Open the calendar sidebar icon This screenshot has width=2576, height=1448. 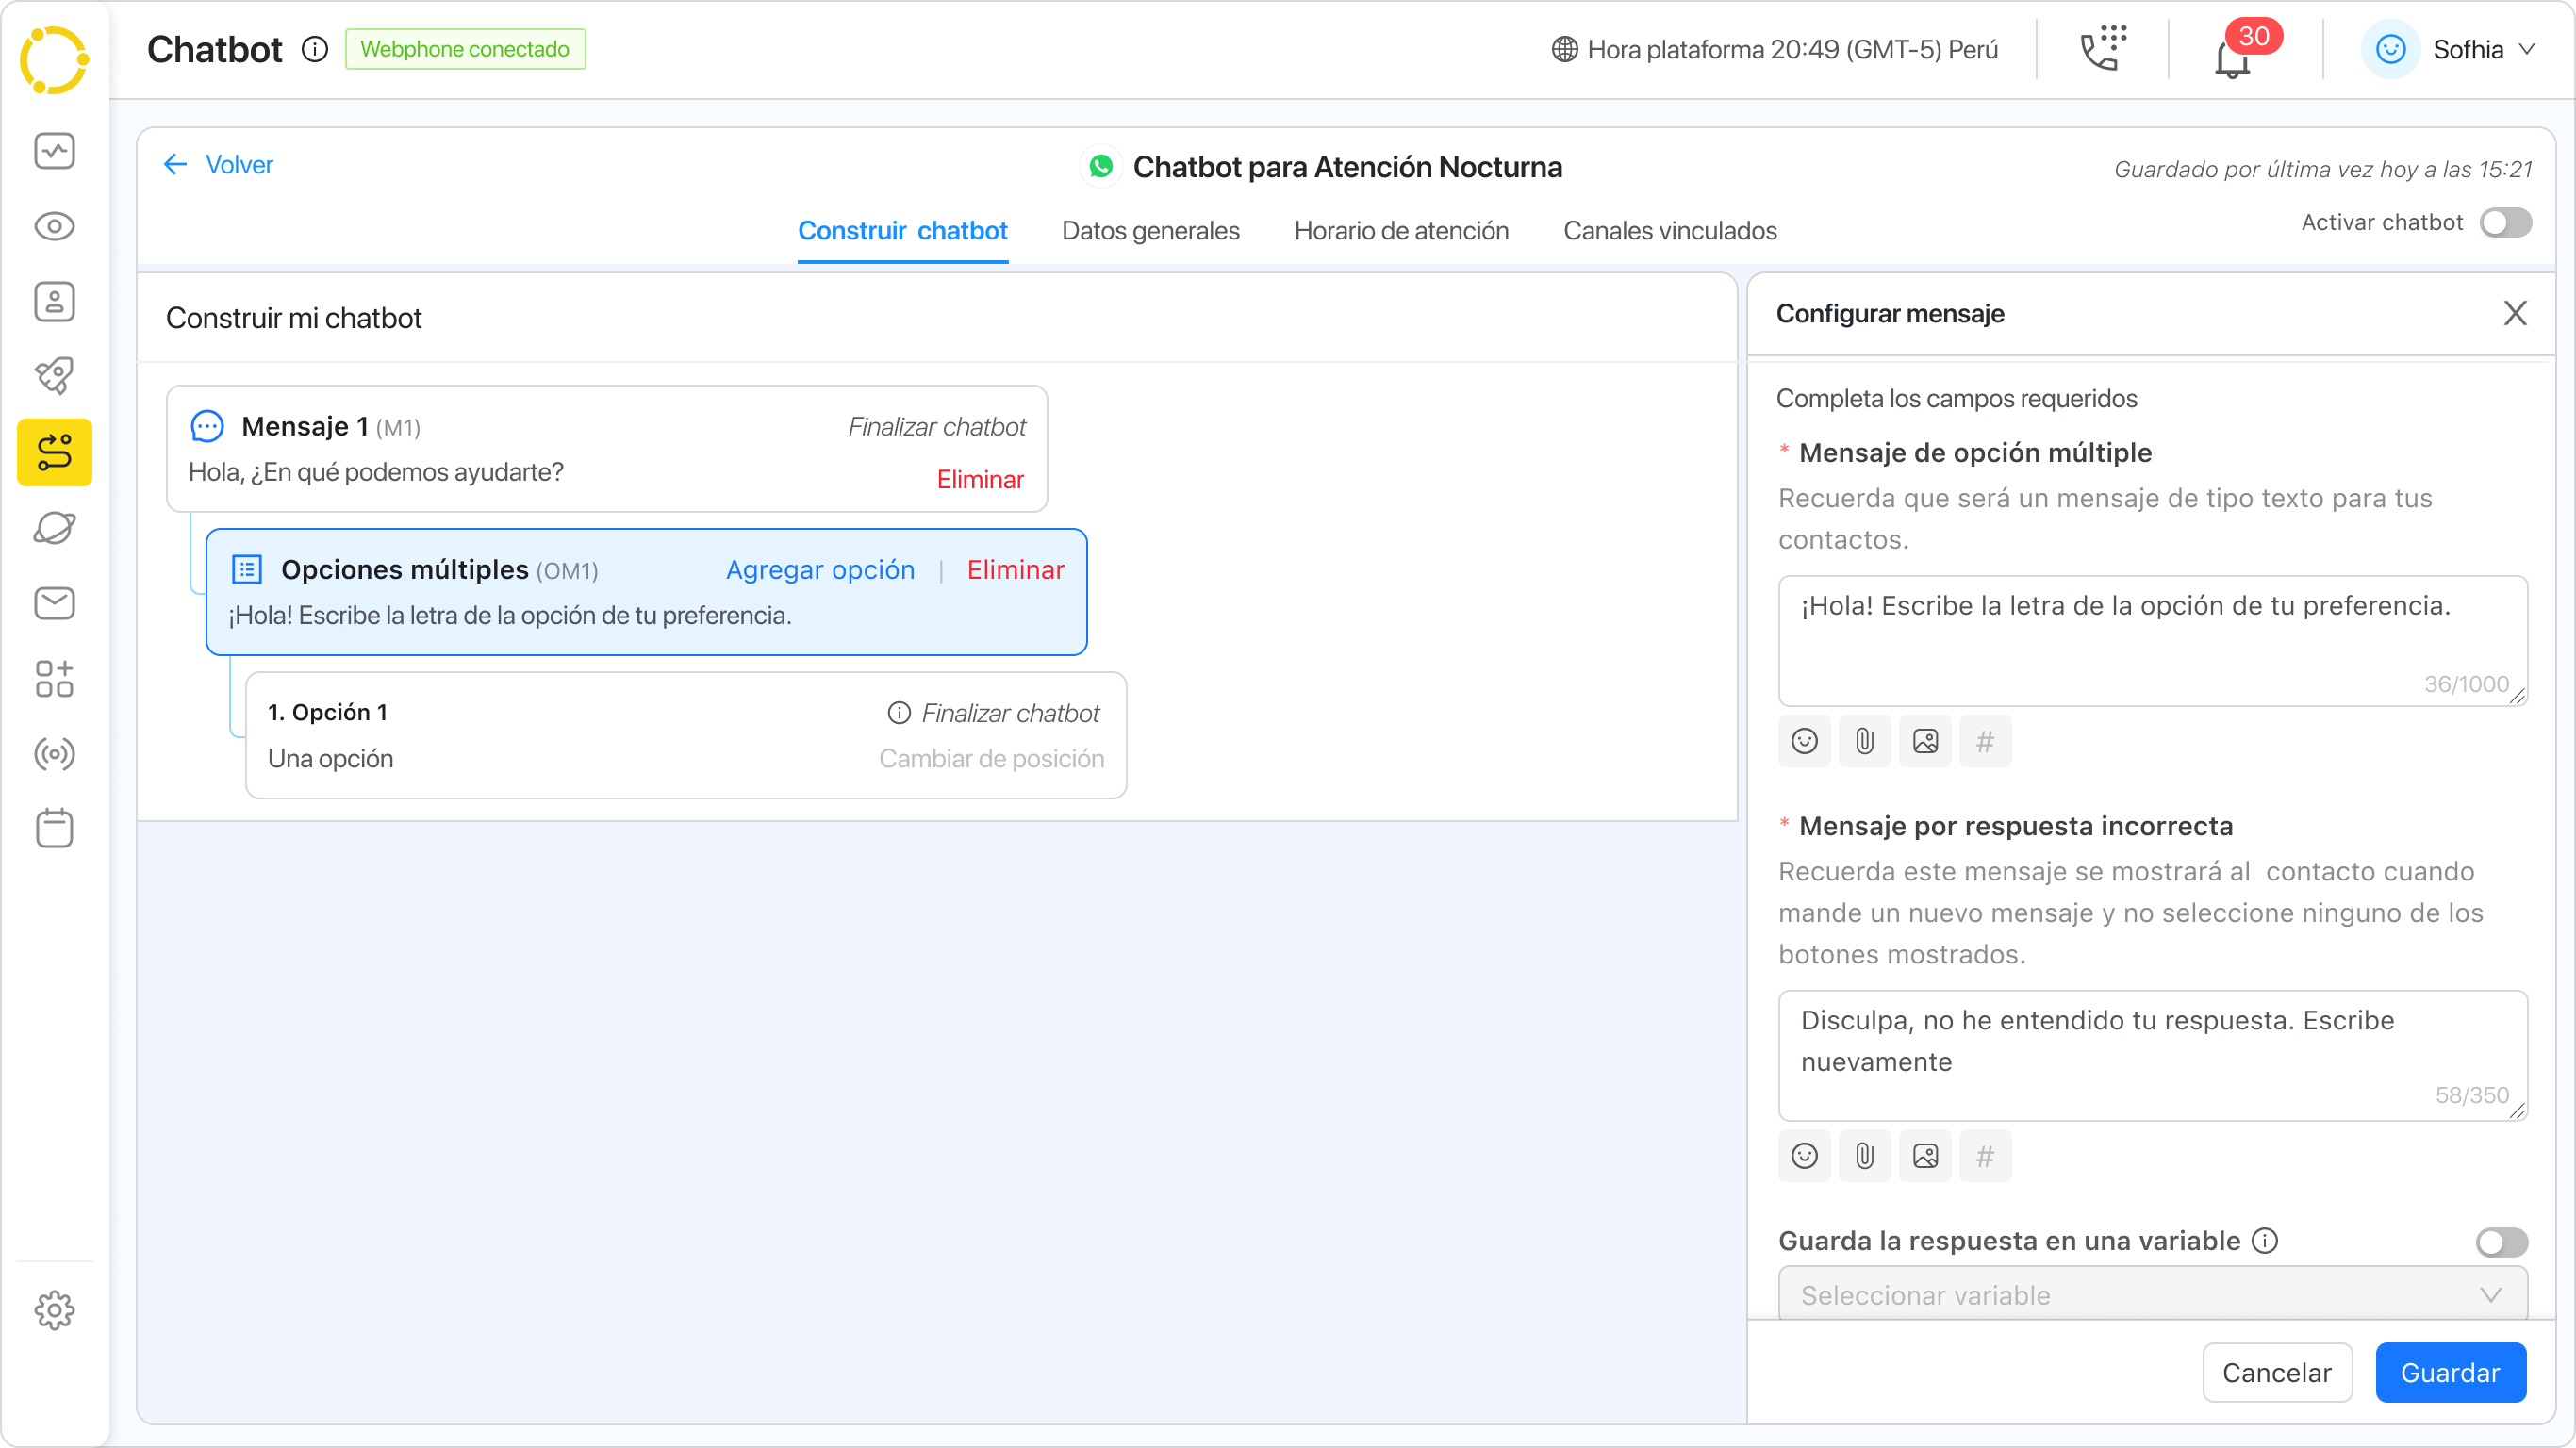pos(54,829)
